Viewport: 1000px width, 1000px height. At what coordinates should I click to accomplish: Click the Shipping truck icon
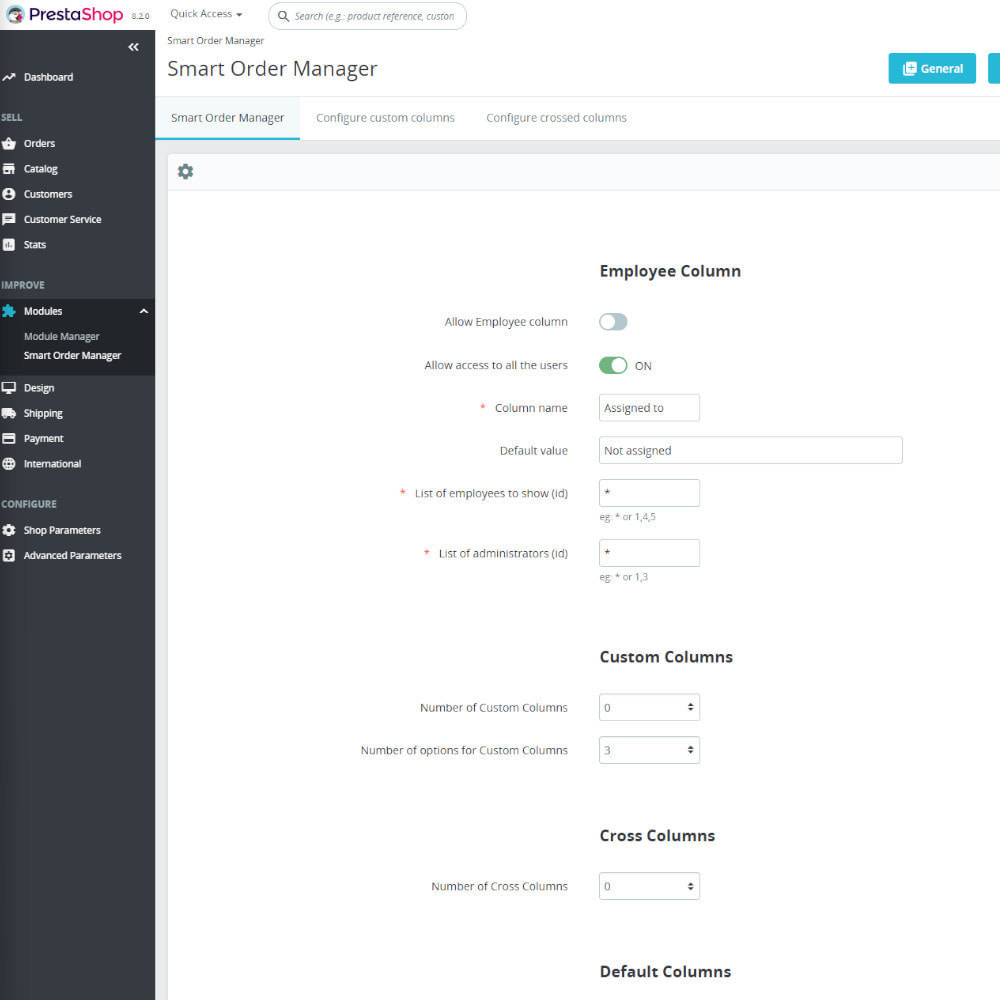[x=9, y=413]
